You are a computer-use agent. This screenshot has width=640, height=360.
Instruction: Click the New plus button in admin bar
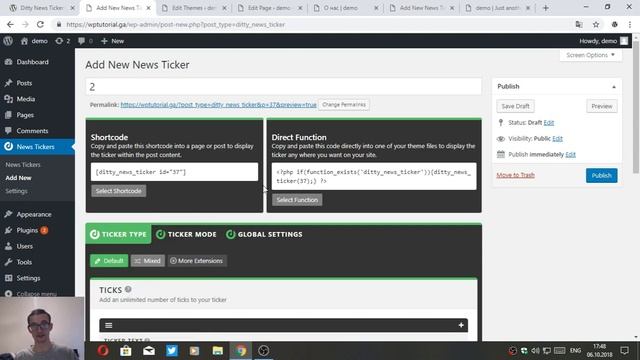click(x=112, y=41)
